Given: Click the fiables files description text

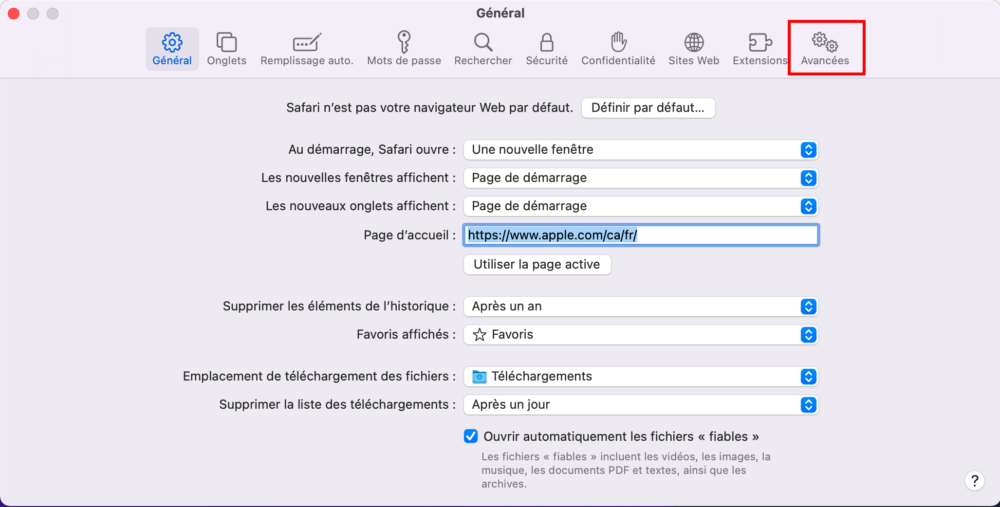Looking at the screenshot, I should pyautogui.click(x=626, y=471).
